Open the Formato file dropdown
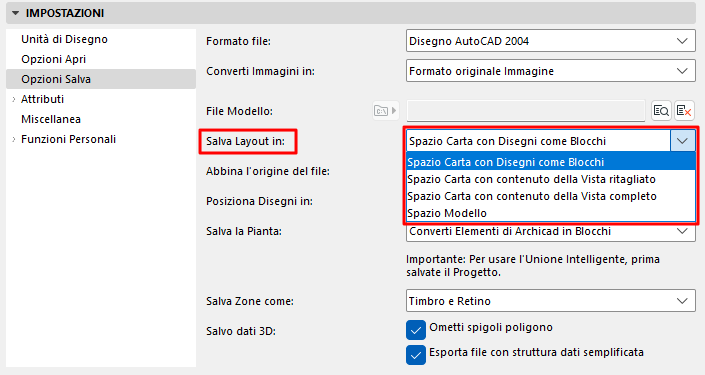The image size is (705, 375). click(551, 41)
